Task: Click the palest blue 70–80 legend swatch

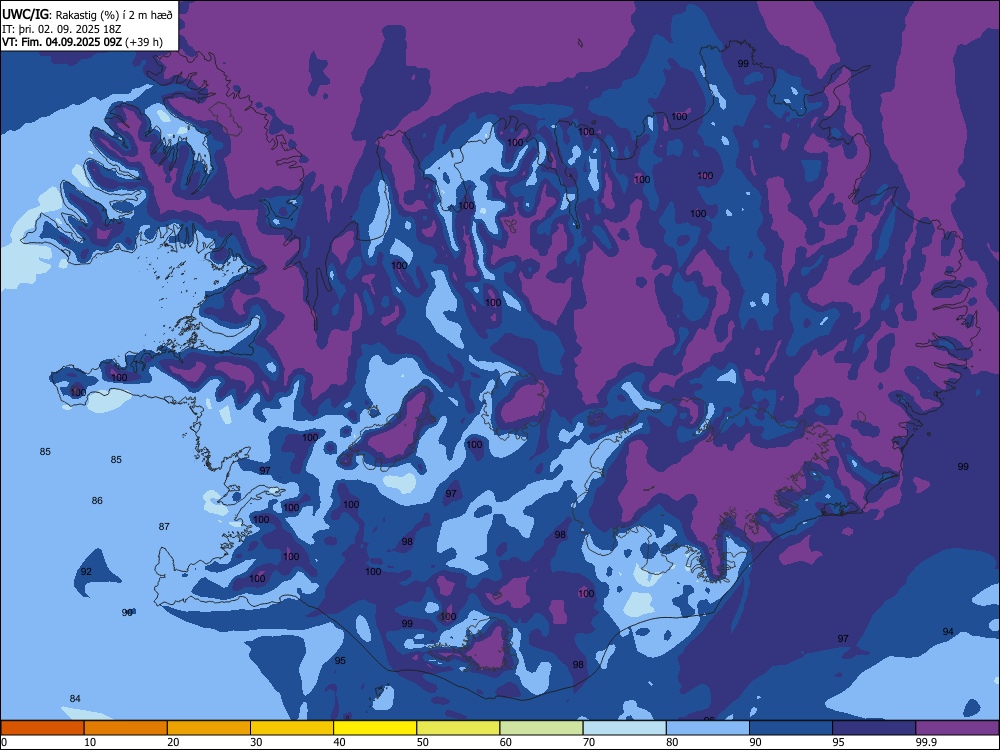Action: [x=625, y=728]
